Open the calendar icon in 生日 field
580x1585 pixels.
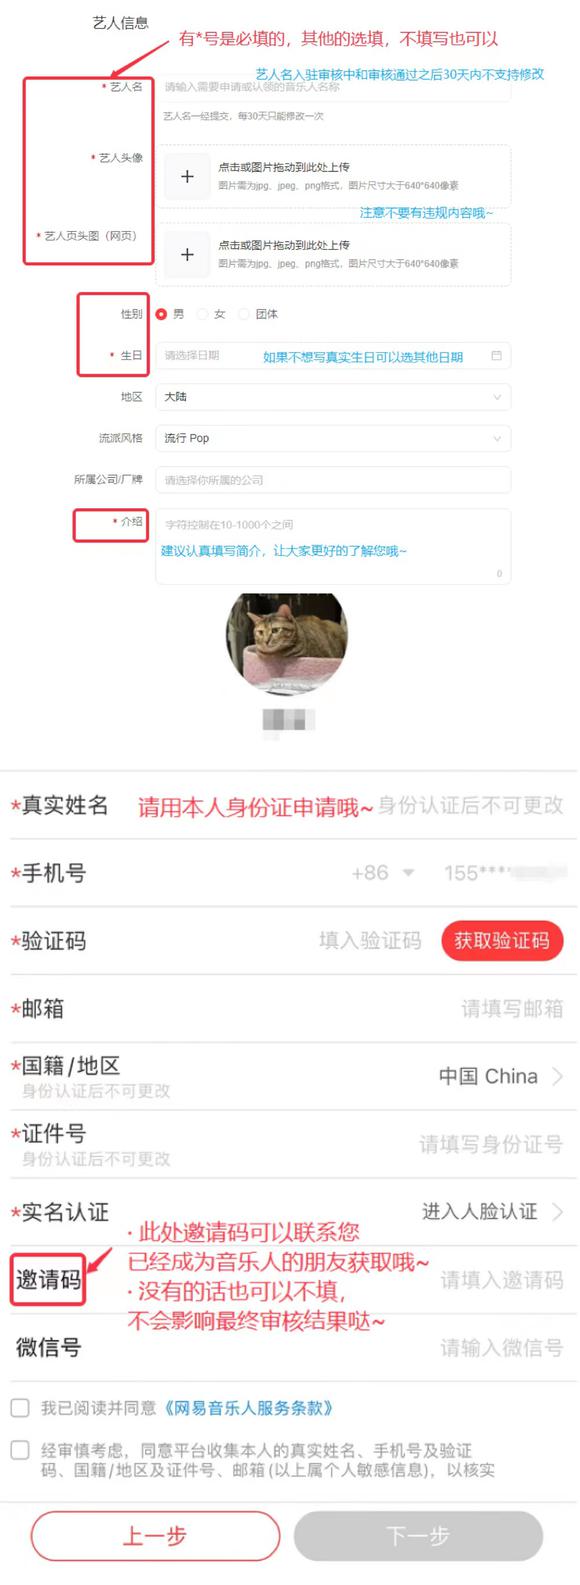pyautogui.click(x=497, y=355)
